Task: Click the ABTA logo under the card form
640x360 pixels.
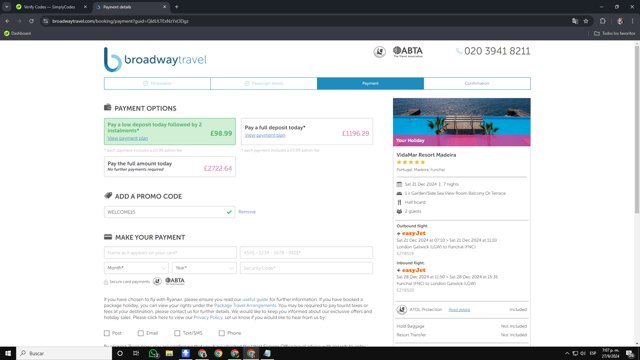Action: (x=175, y=281)
